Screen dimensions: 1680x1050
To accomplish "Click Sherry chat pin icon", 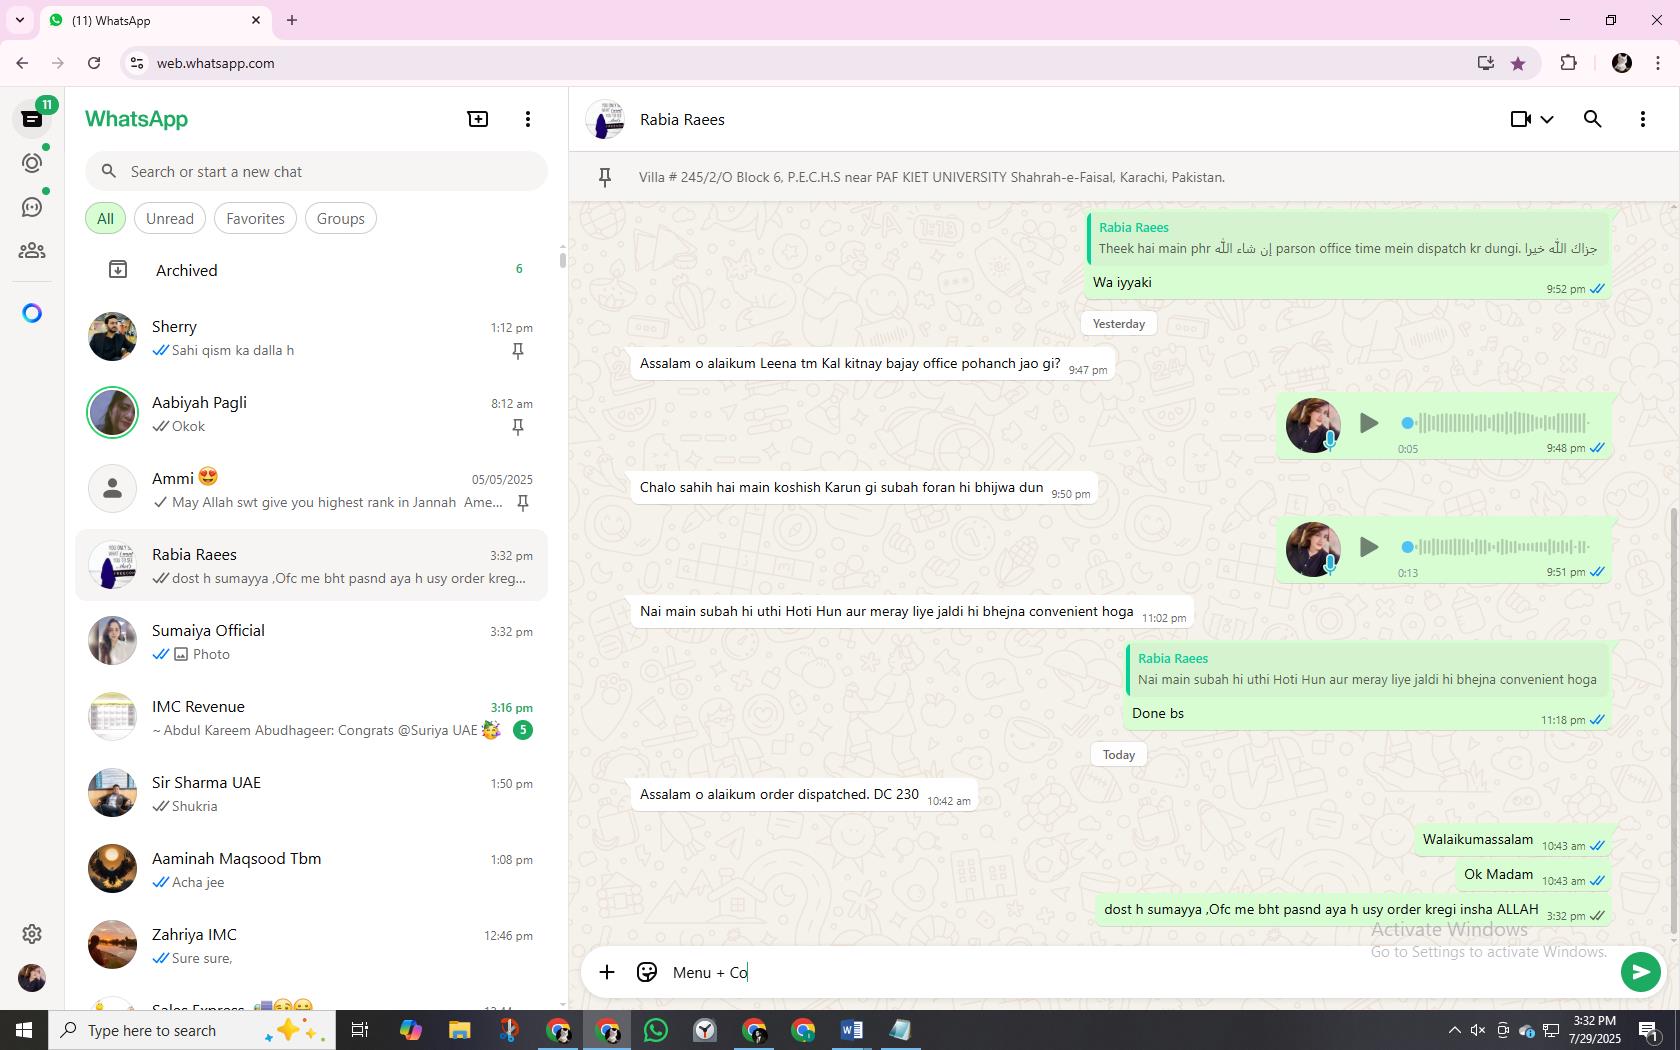I will 518,351.
